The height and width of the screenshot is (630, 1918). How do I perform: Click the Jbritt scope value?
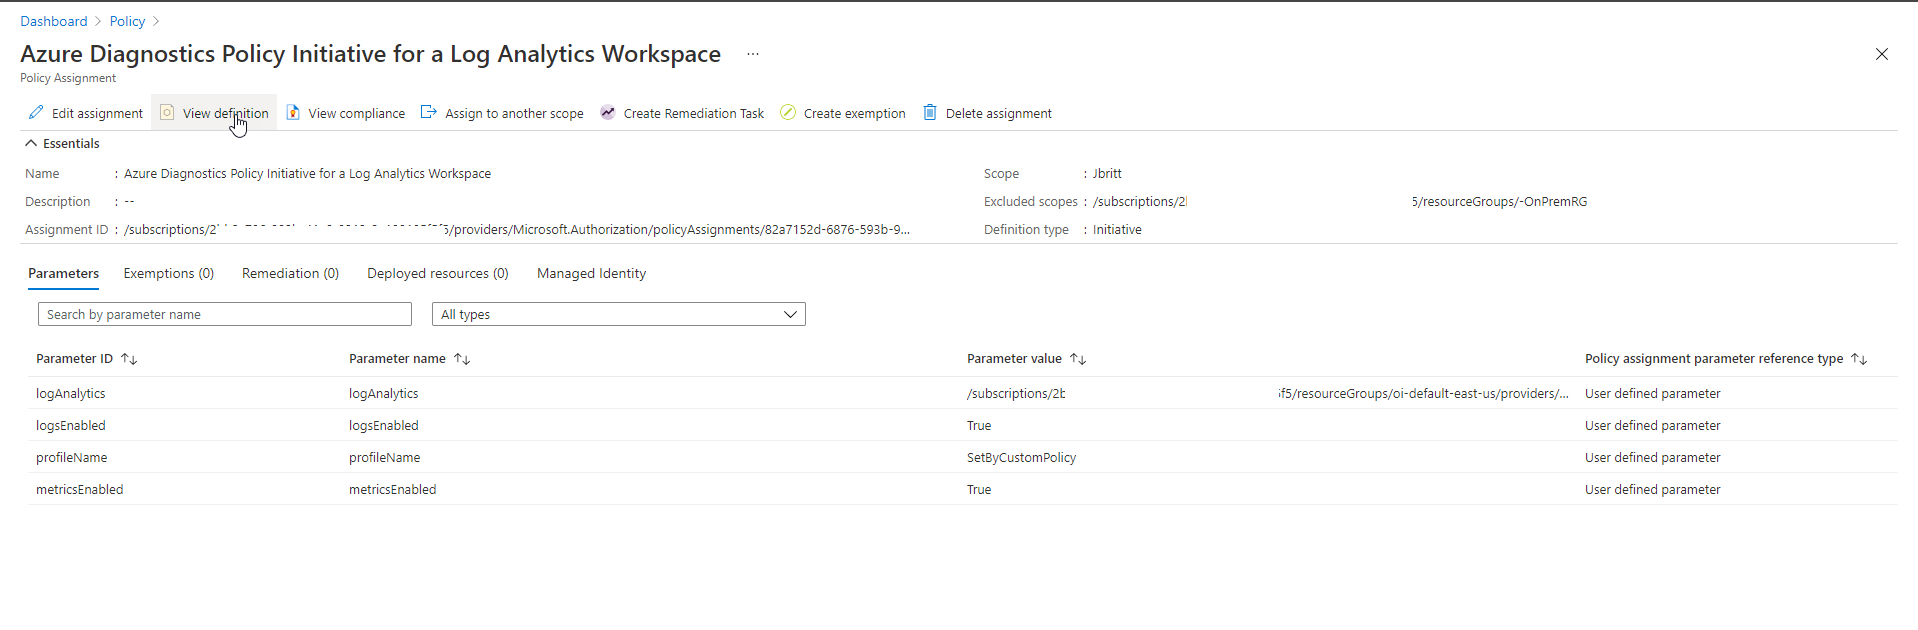pyautogui.click(x=1107, y=173)
